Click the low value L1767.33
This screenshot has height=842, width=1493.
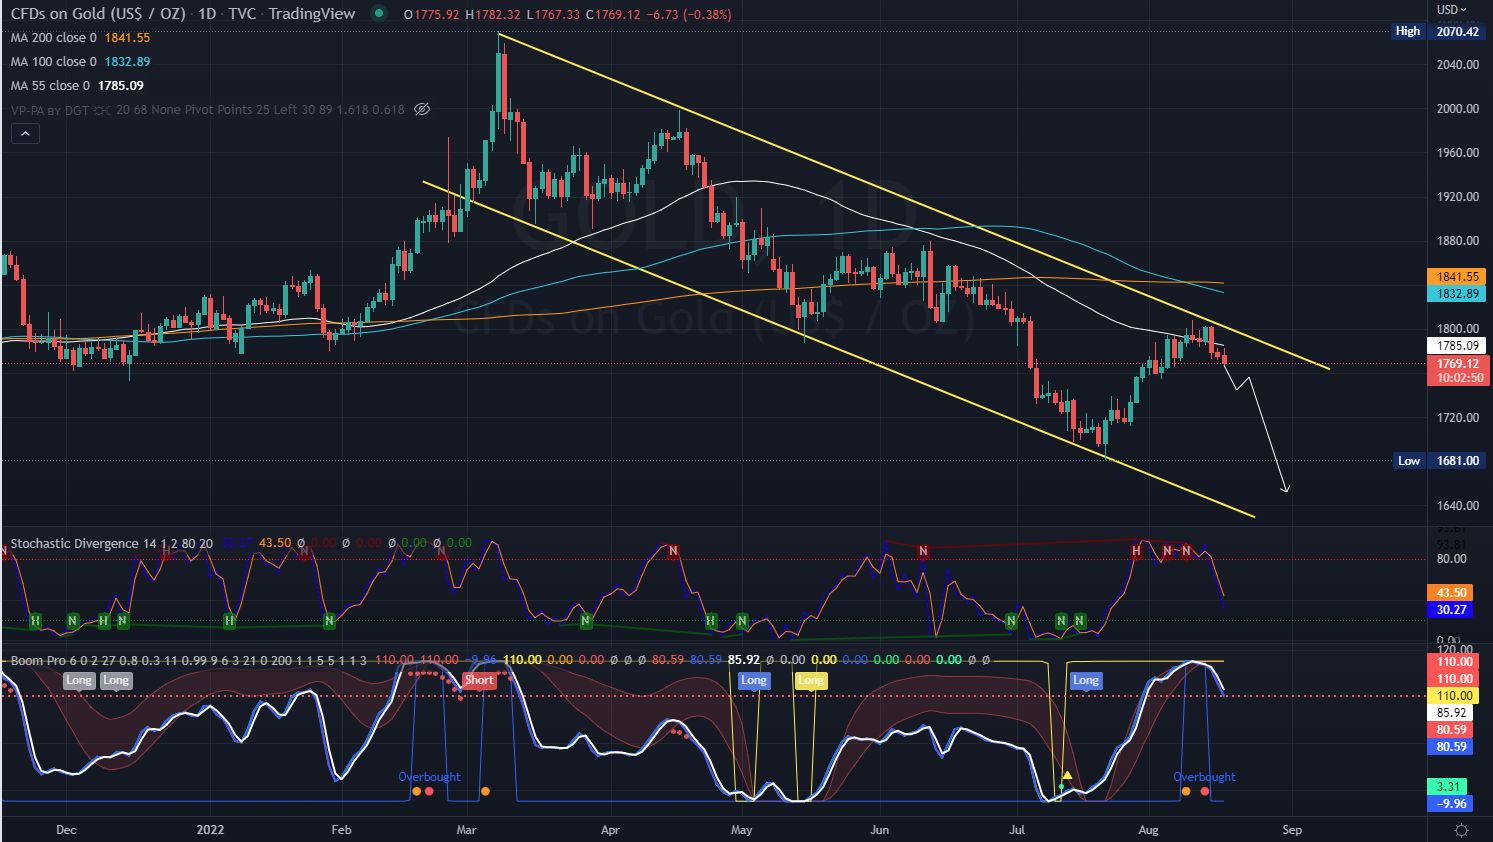(x=553, y=15)
